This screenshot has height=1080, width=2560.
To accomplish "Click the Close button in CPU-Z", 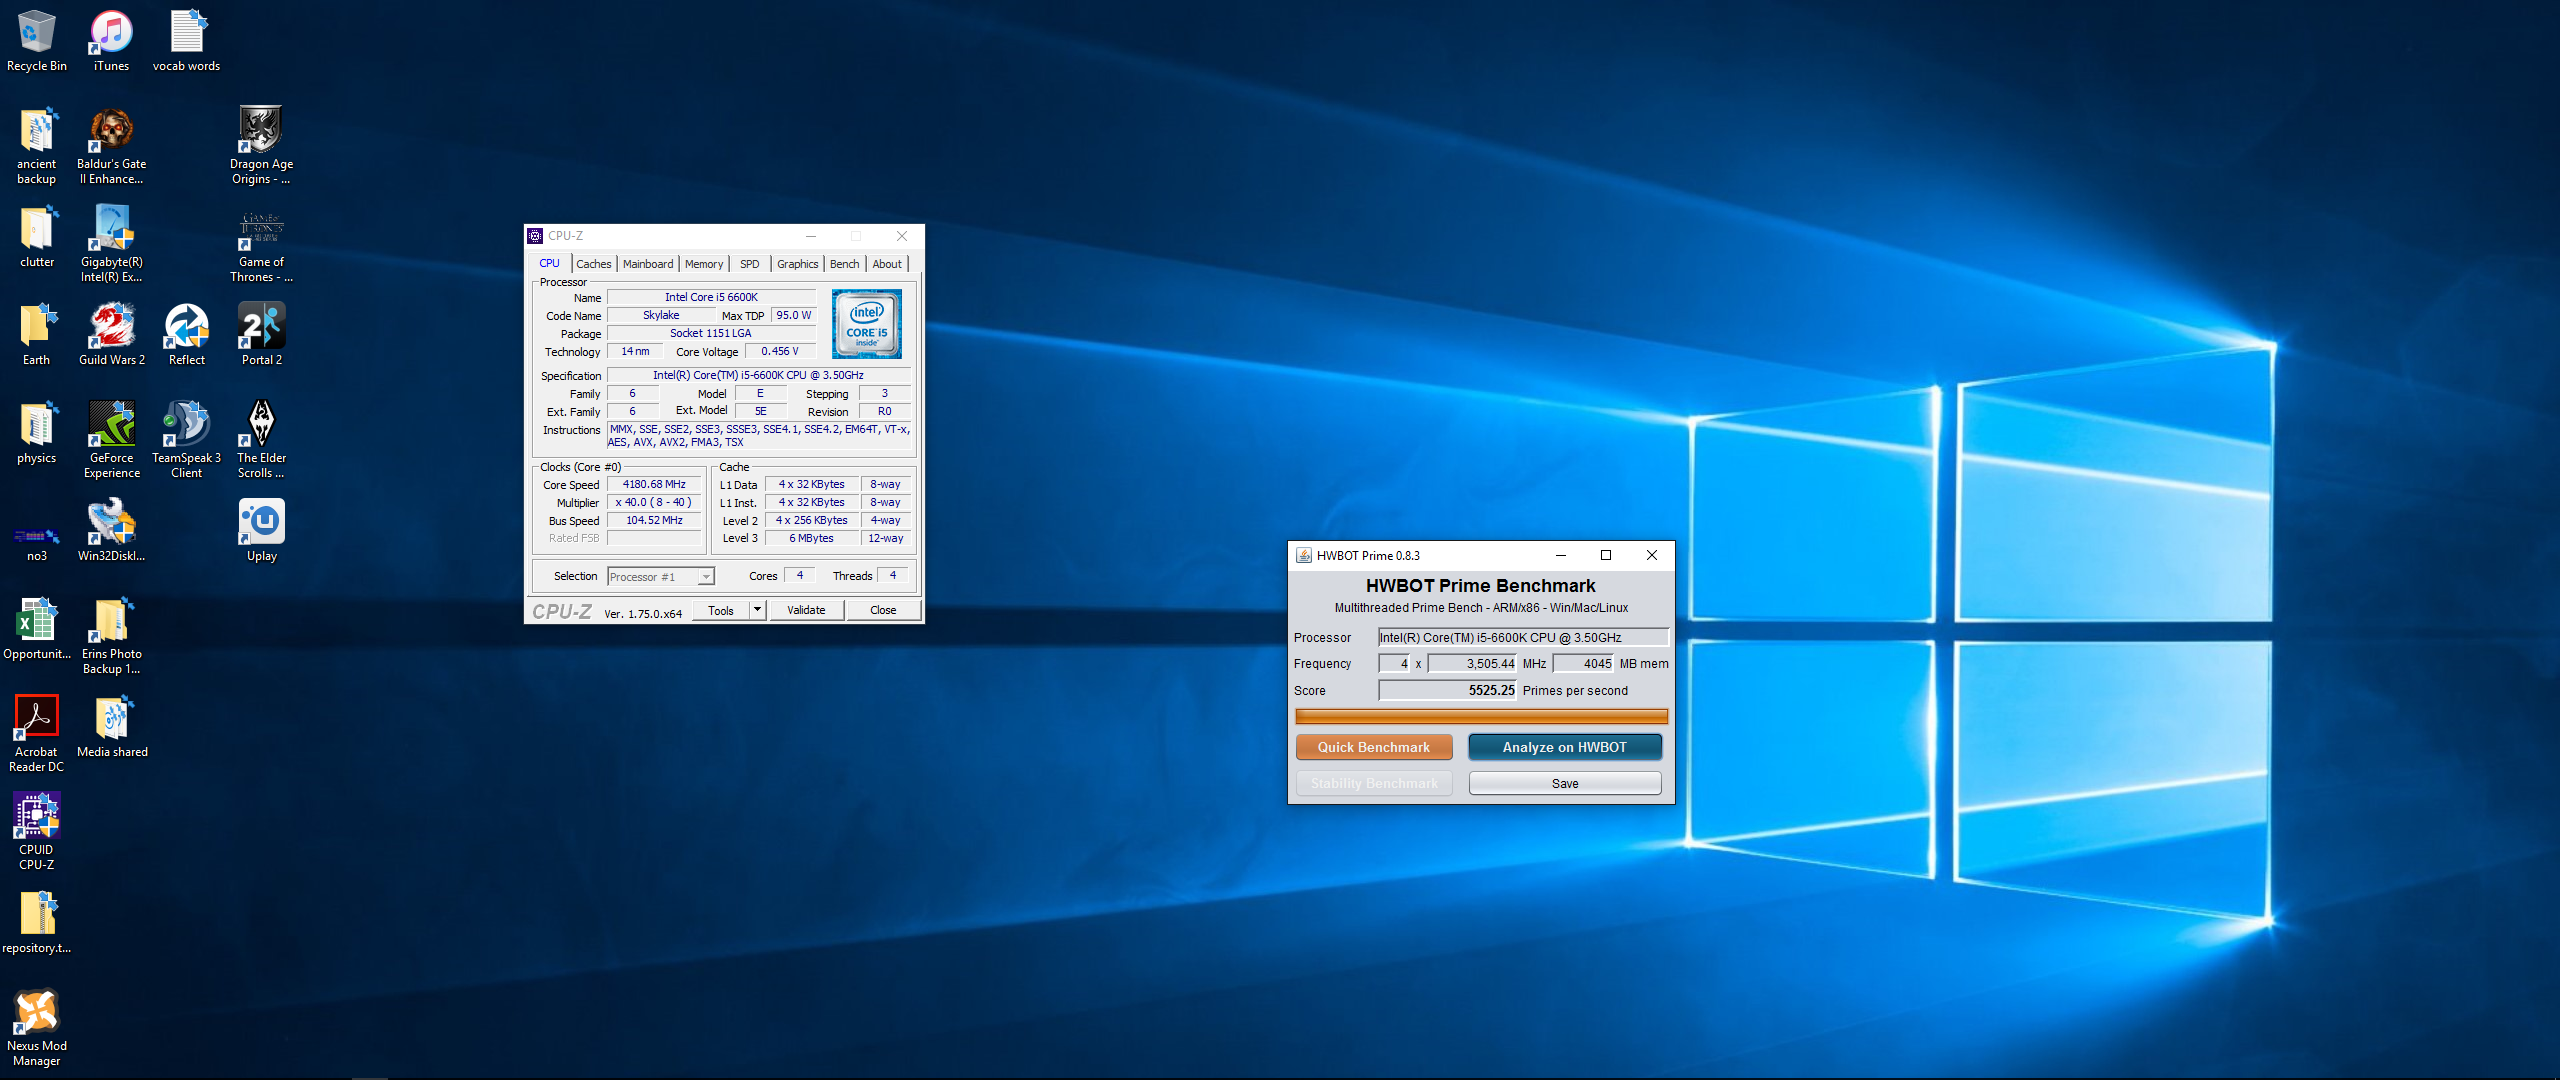I will pyautogui.click(x=883, y=610).
